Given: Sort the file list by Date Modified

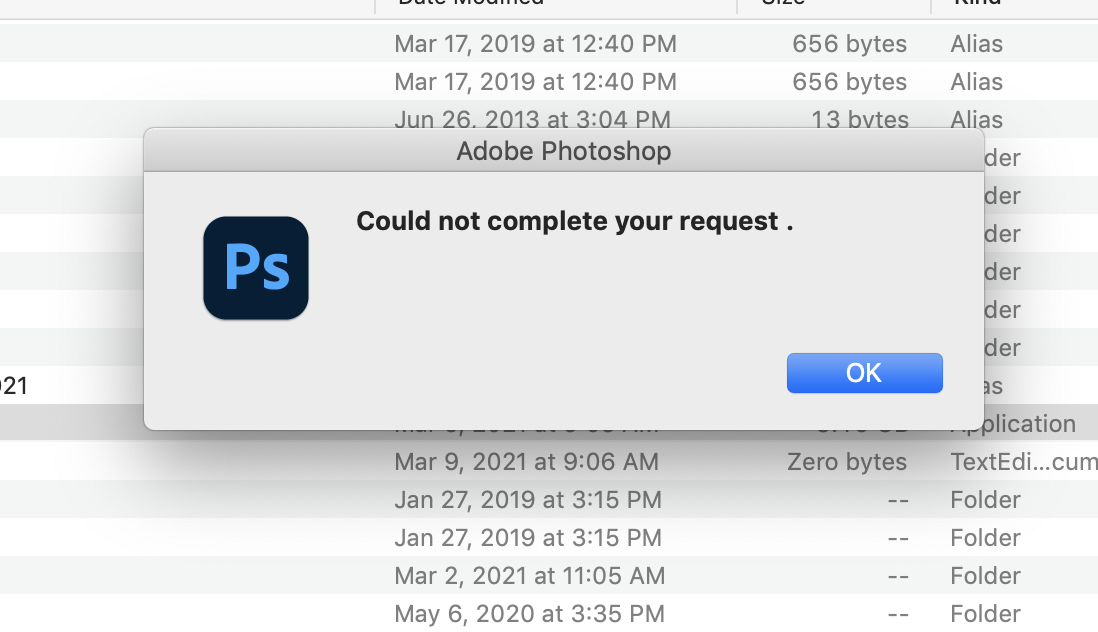Looking at the screenshot, I should [x=470, y=5].
